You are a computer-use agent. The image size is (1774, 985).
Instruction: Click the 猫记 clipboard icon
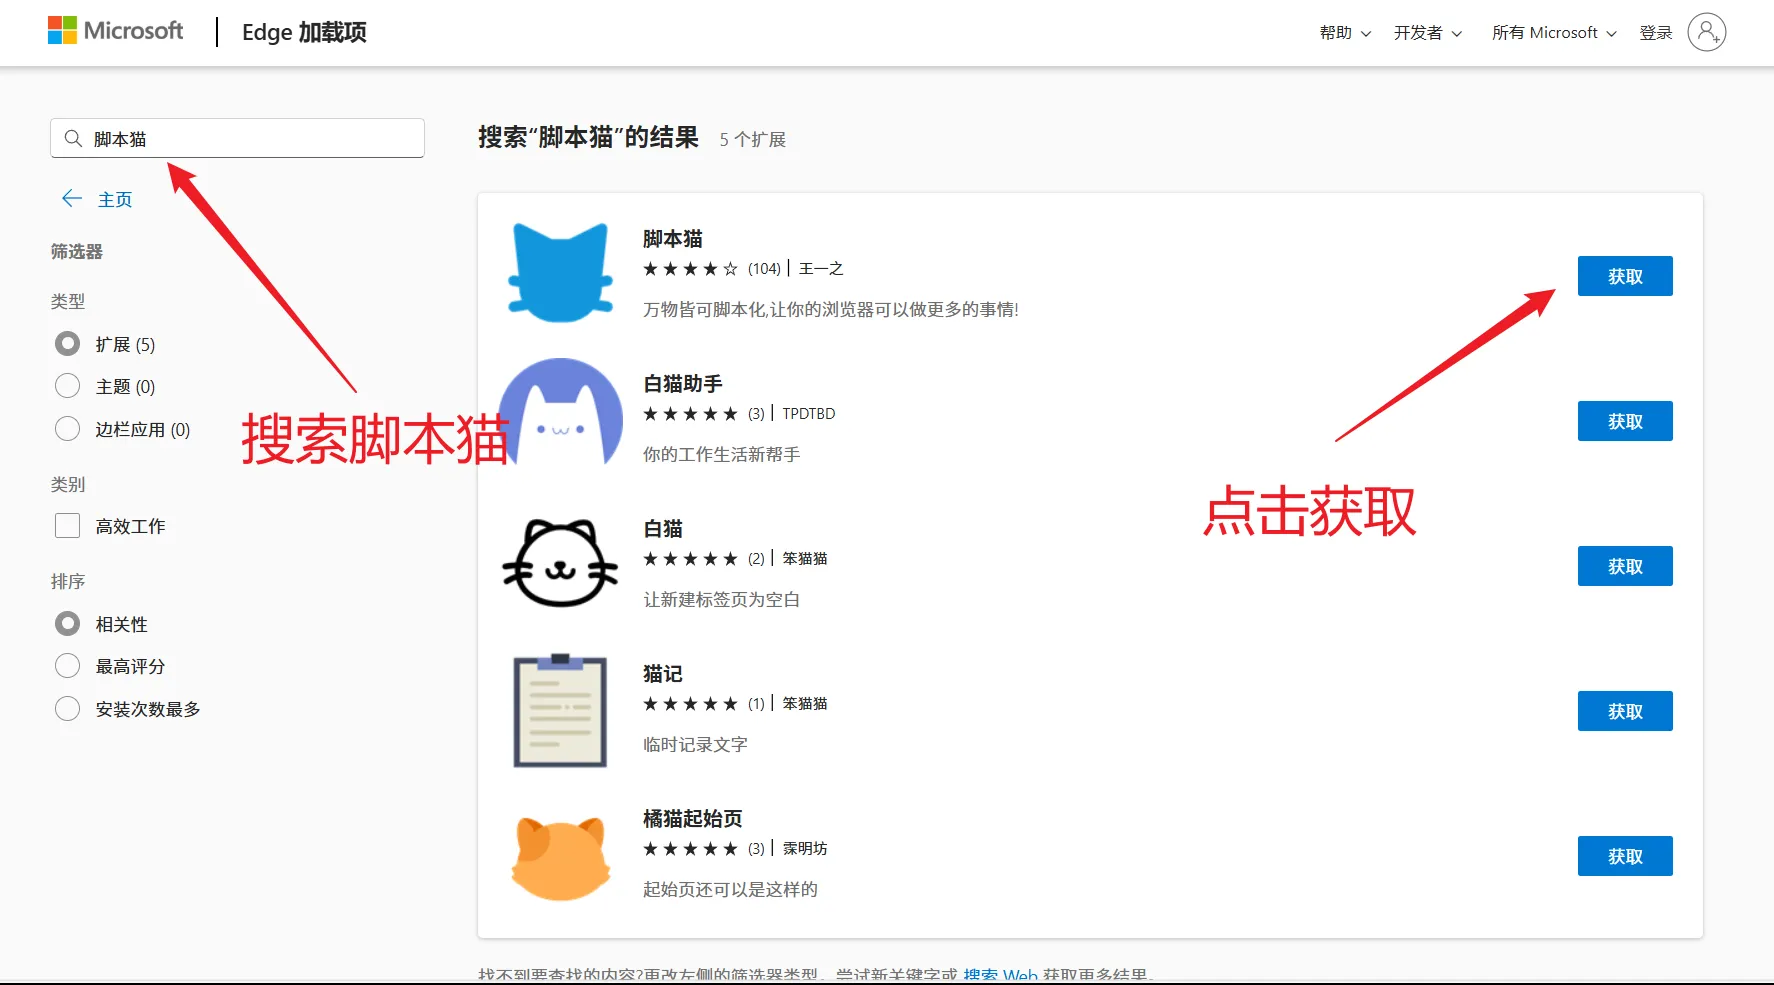[560, 710]
